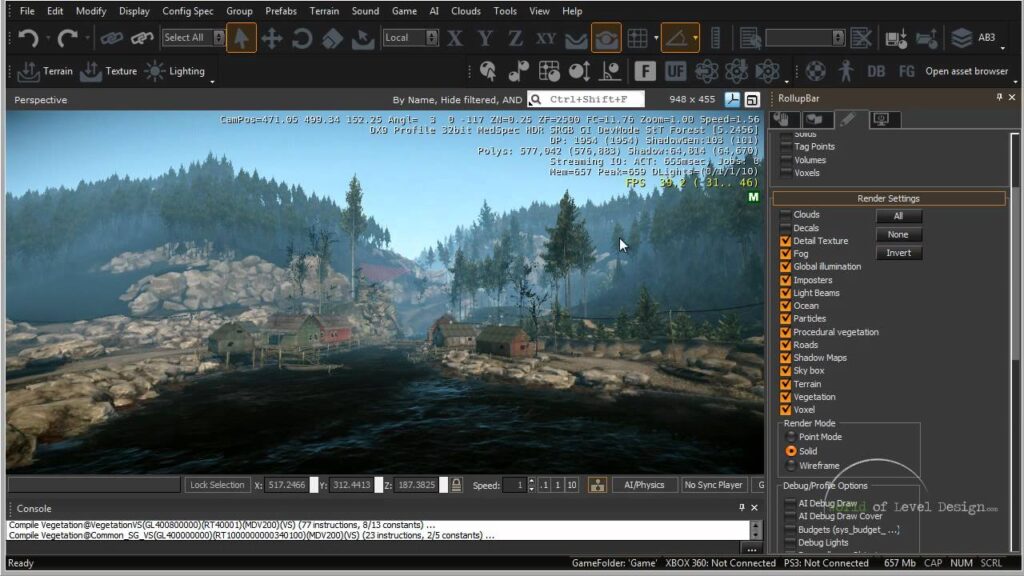Select the Move tool icon
Image resolution: width=1024 pixels, height=576 pixels.
tap(272, 38)
